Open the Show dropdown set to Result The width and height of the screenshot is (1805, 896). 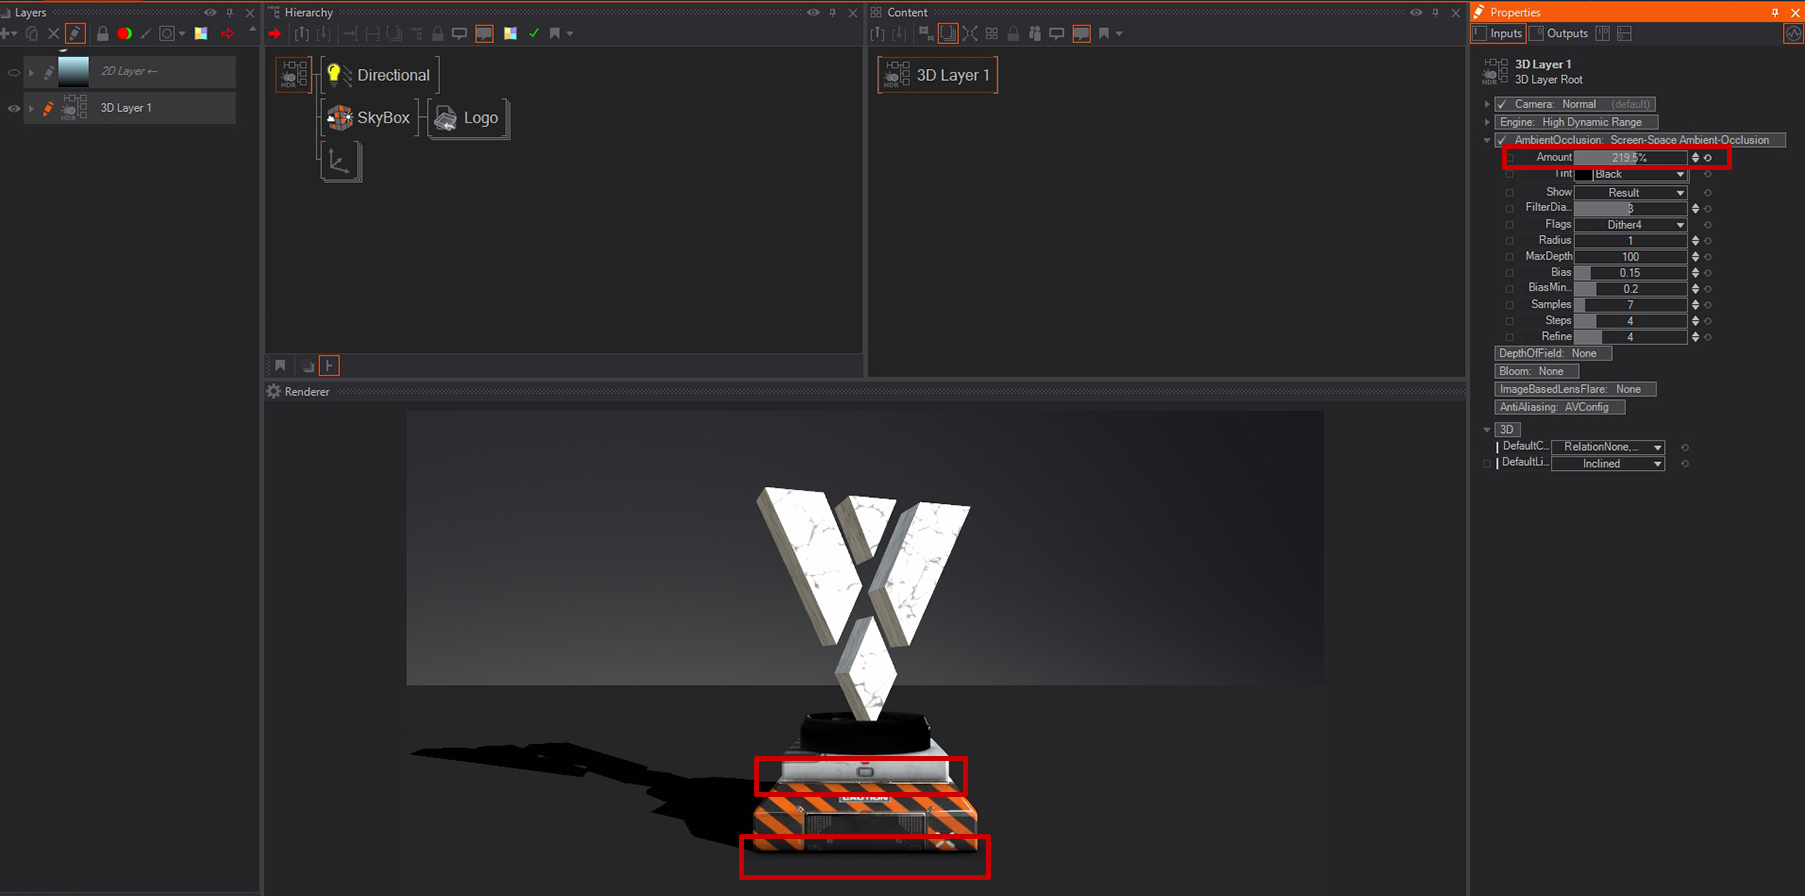click(x=1630, y=192)
